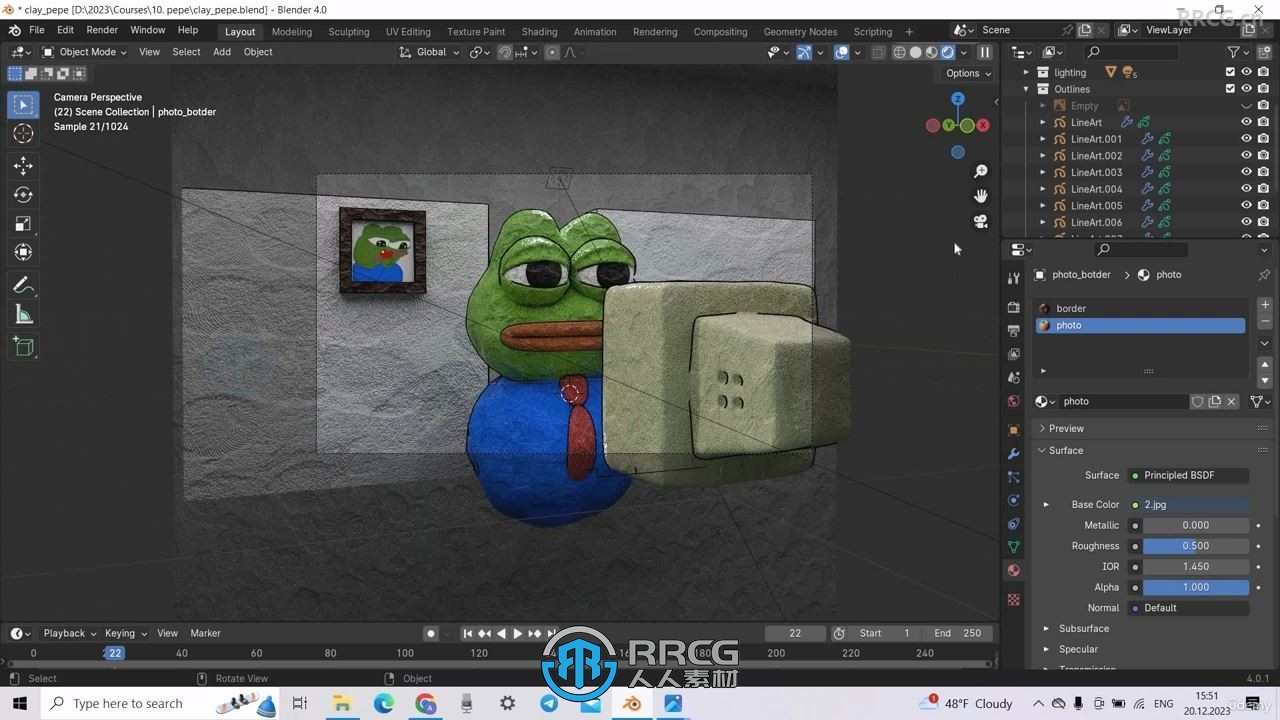Open the Render properties tab
The height and width of the screenshot is (720, 1280).
pos(1014,307)
